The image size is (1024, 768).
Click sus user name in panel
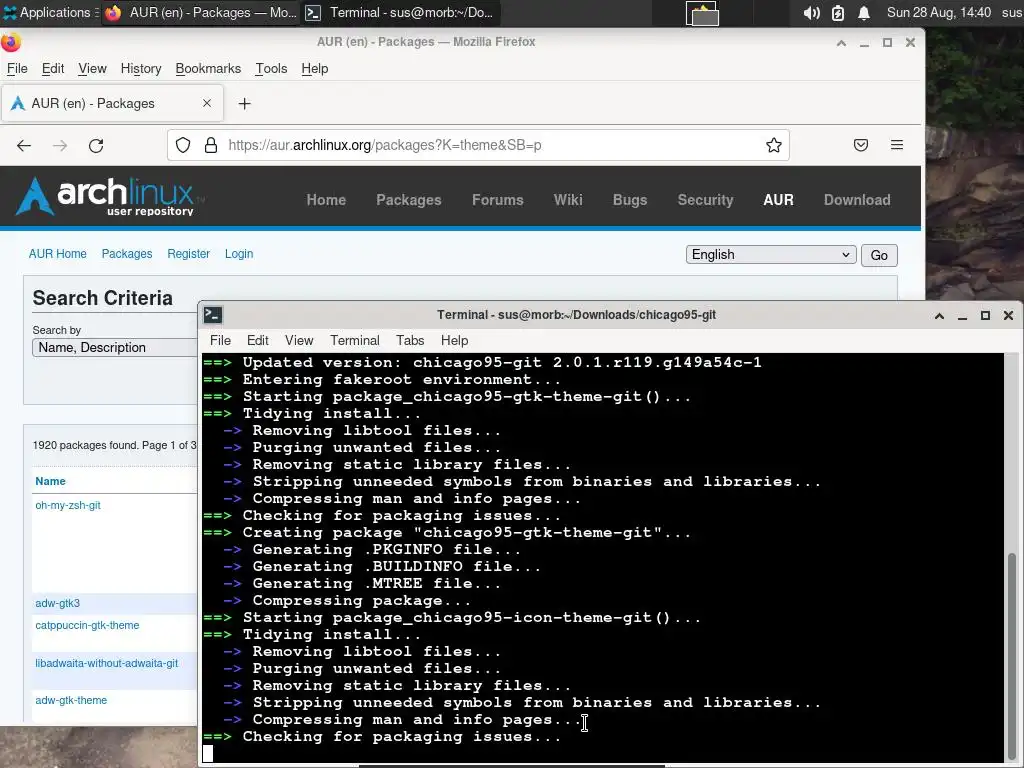[1012, 12]
